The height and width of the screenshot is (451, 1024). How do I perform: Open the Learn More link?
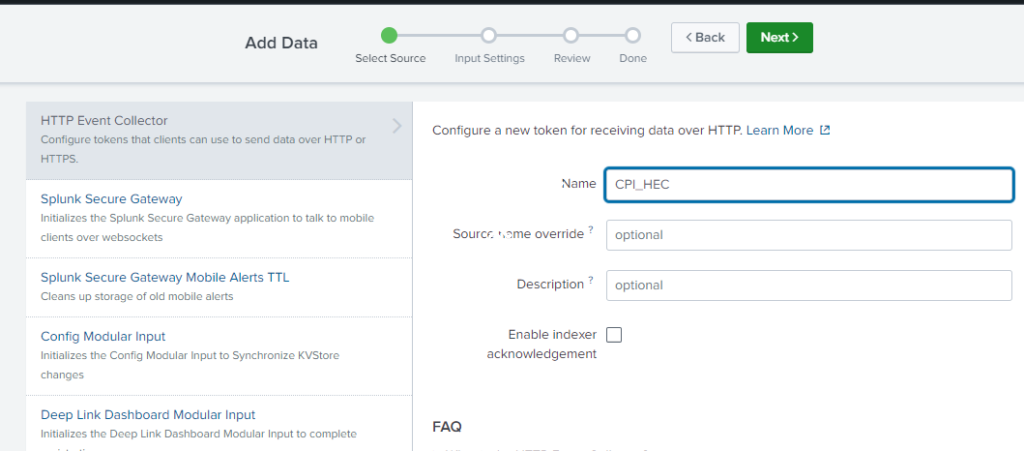[x=779, y=130]
